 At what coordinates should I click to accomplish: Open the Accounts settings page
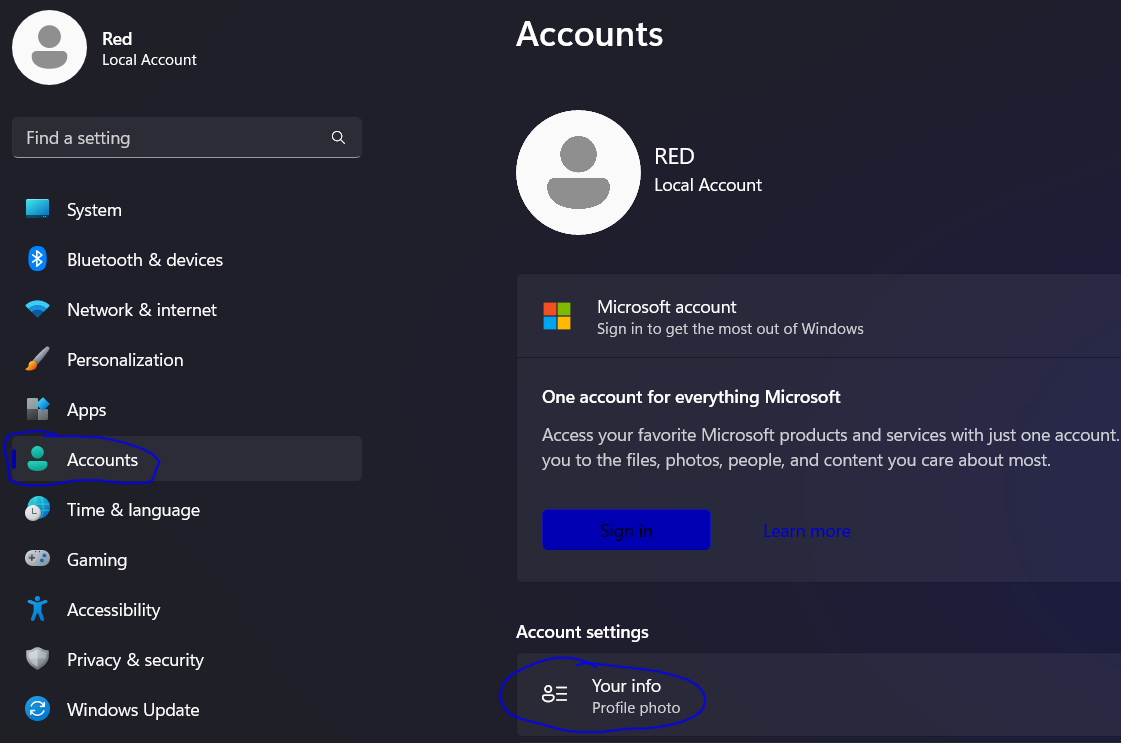pyautogui.click(x=102, y=460)
